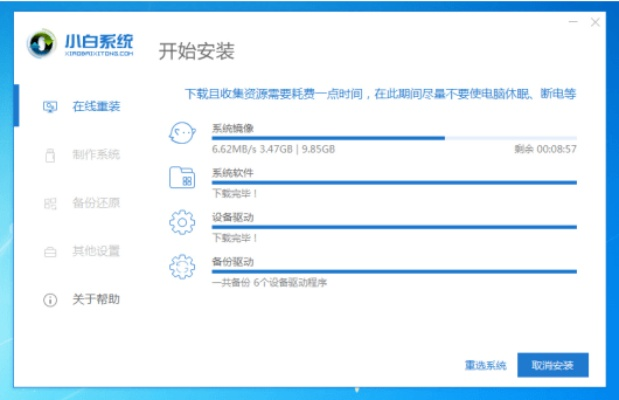Click the 备份驱动 gear icon
Viewport: 619px width, 400px height.
click(182, 266)
